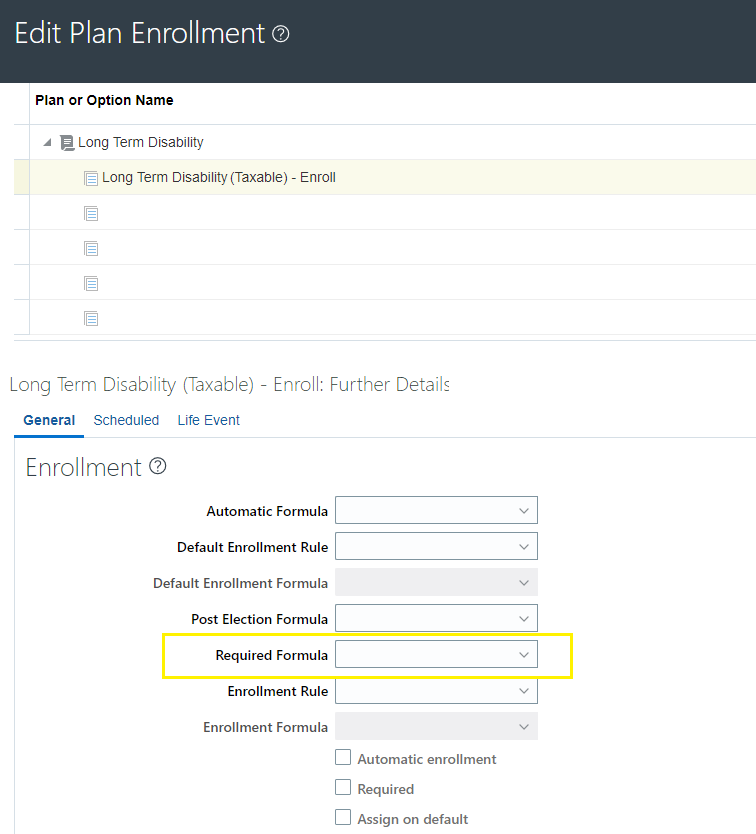Collapse the Long Term Disability tree node

(46, 142)
